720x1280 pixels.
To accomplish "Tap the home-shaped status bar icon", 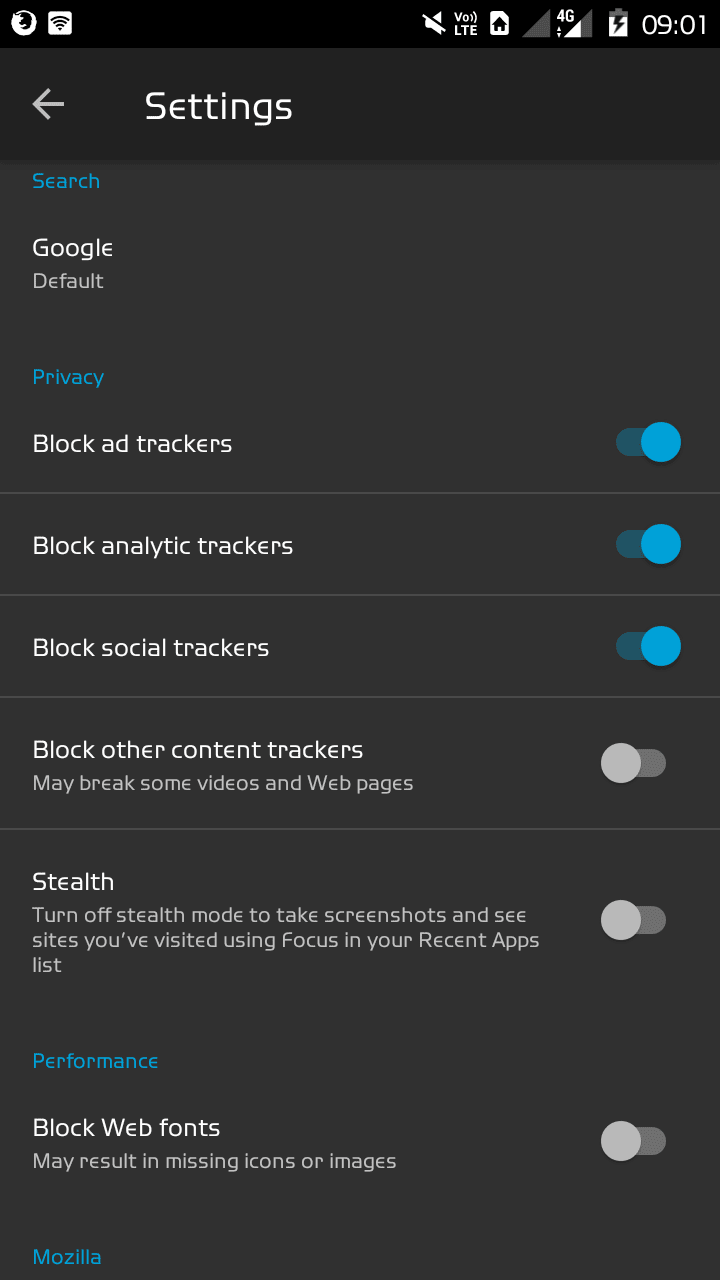I will point(500,23).
